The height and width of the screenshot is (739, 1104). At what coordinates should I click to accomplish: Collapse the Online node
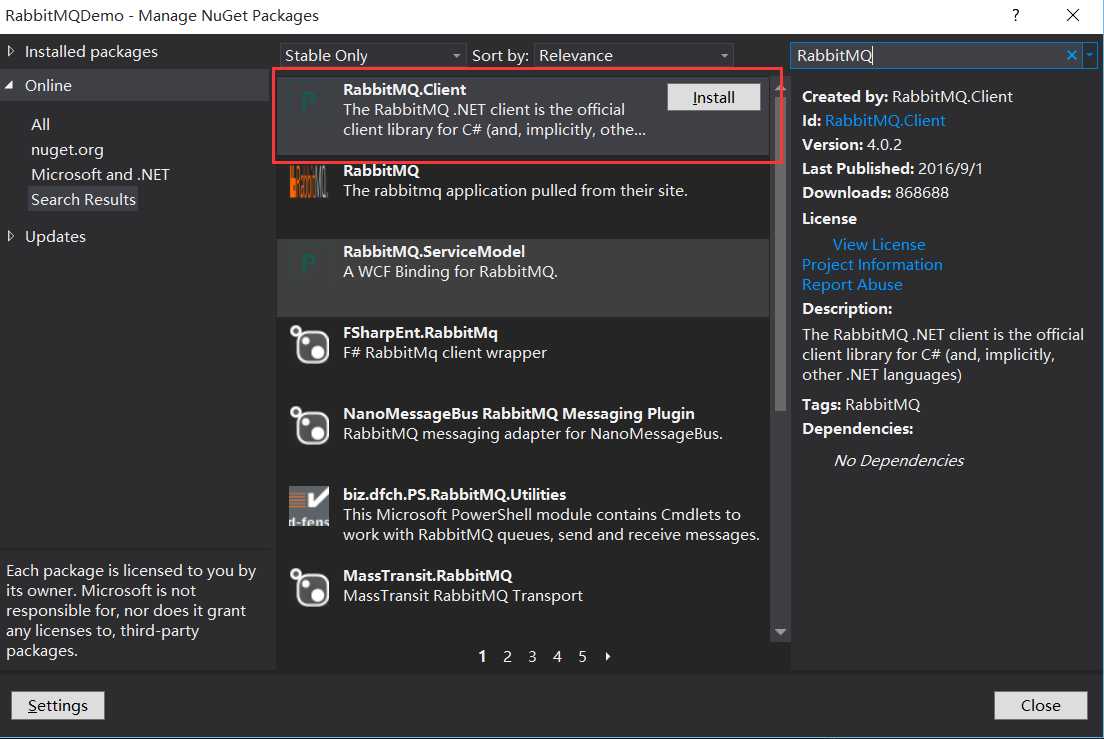tap(10, 85)
